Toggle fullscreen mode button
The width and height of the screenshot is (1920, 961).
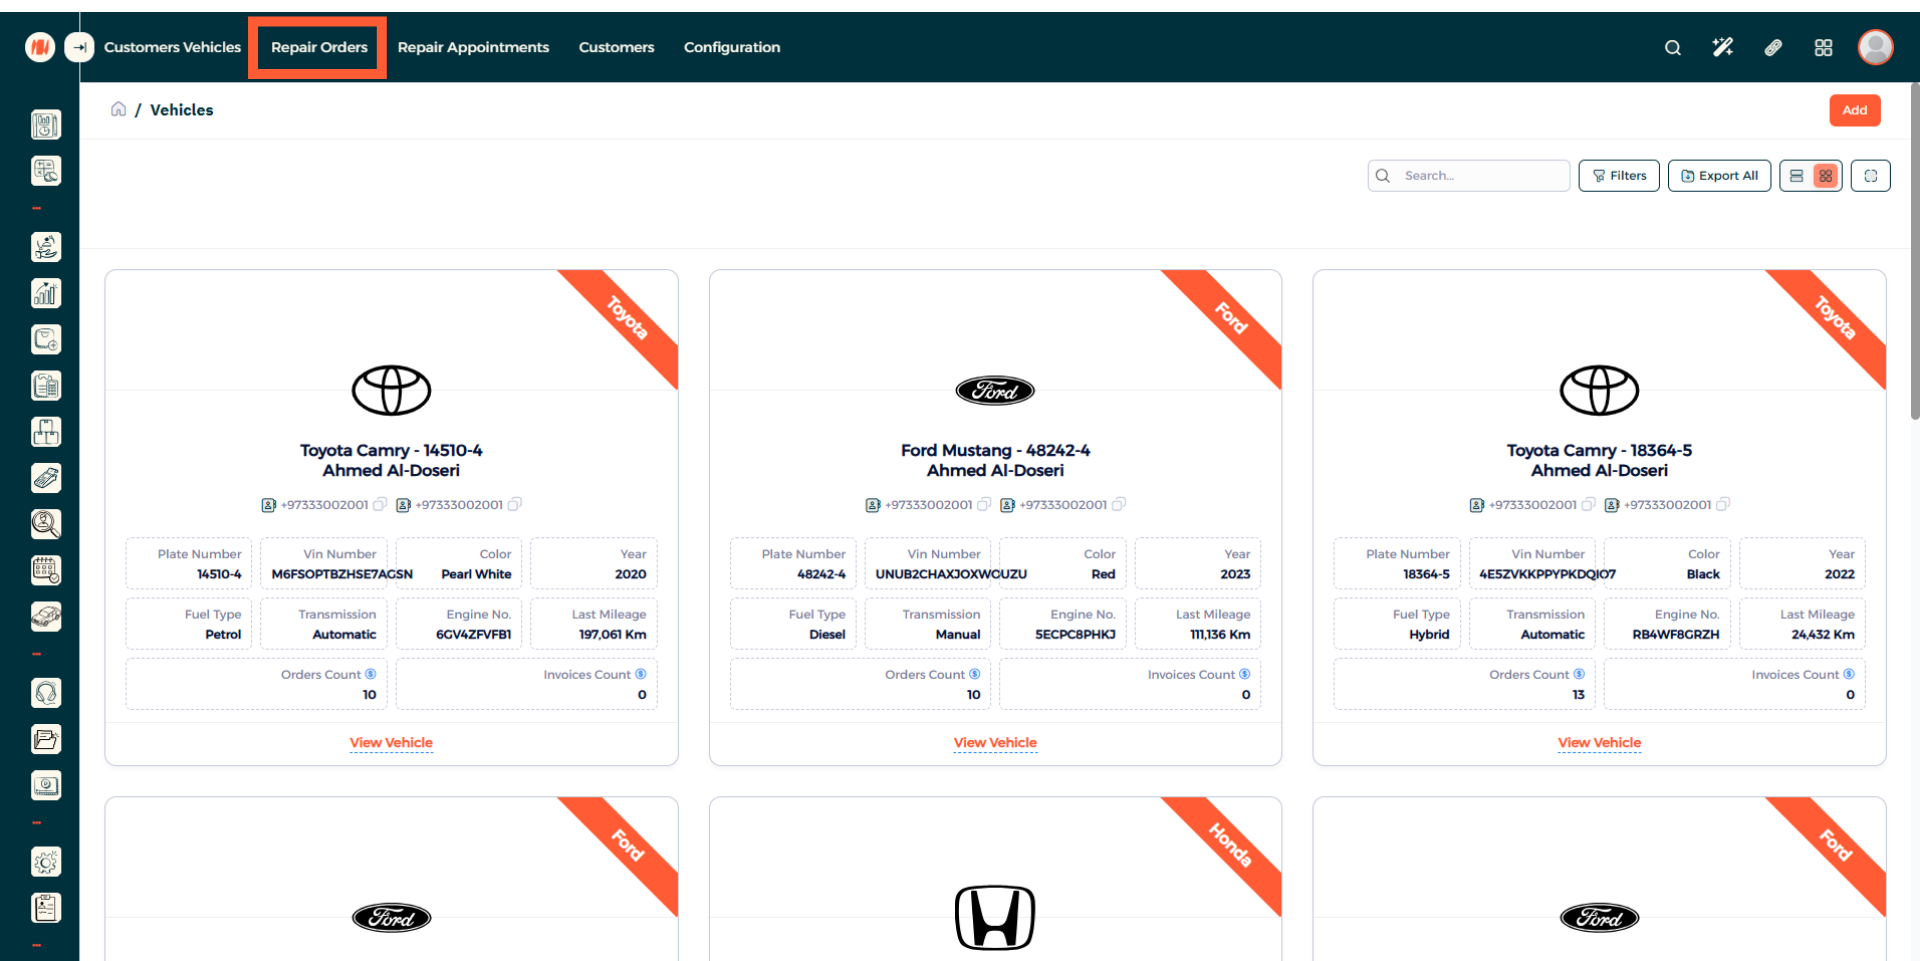[x=1870, y=176]
